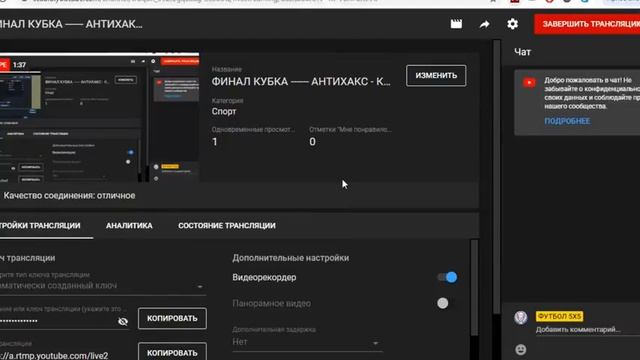Click 'Качество соединения: отличное' status text
This screenshot has height=360, width=640.
tap(69, 196)
